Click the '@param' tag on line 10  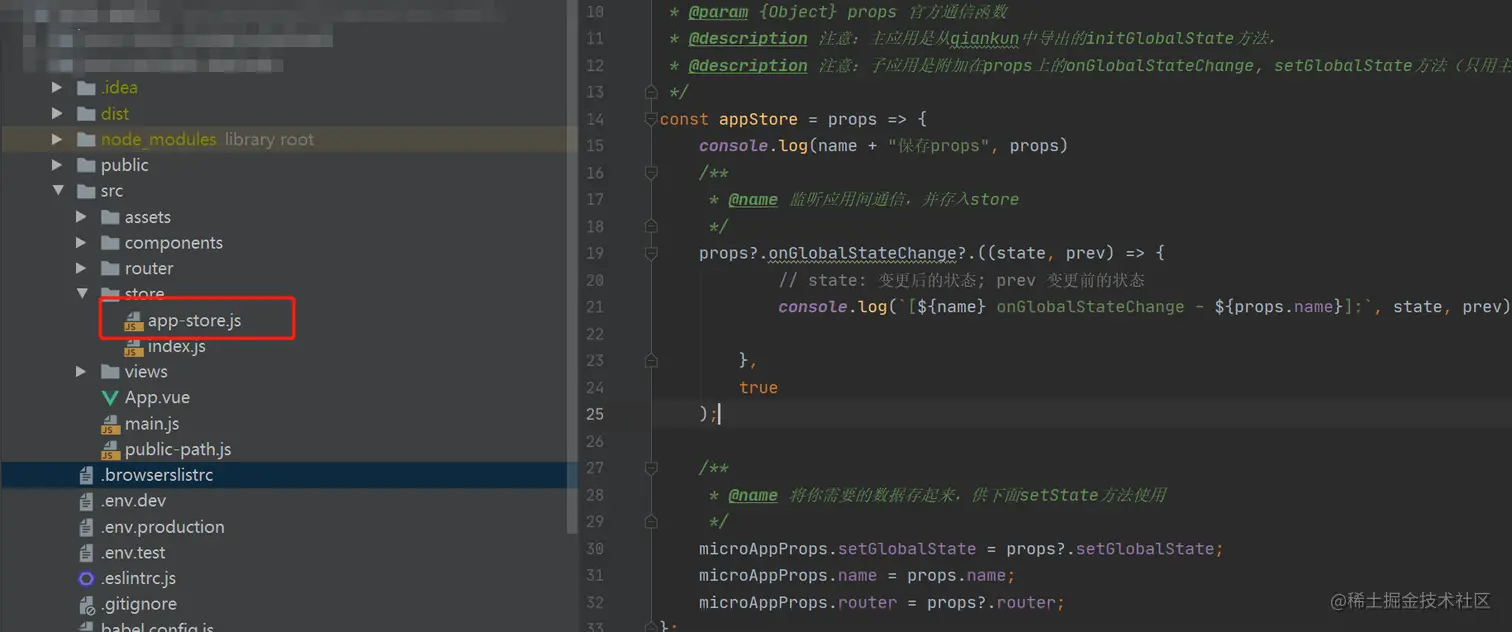[x=718, y=12]
